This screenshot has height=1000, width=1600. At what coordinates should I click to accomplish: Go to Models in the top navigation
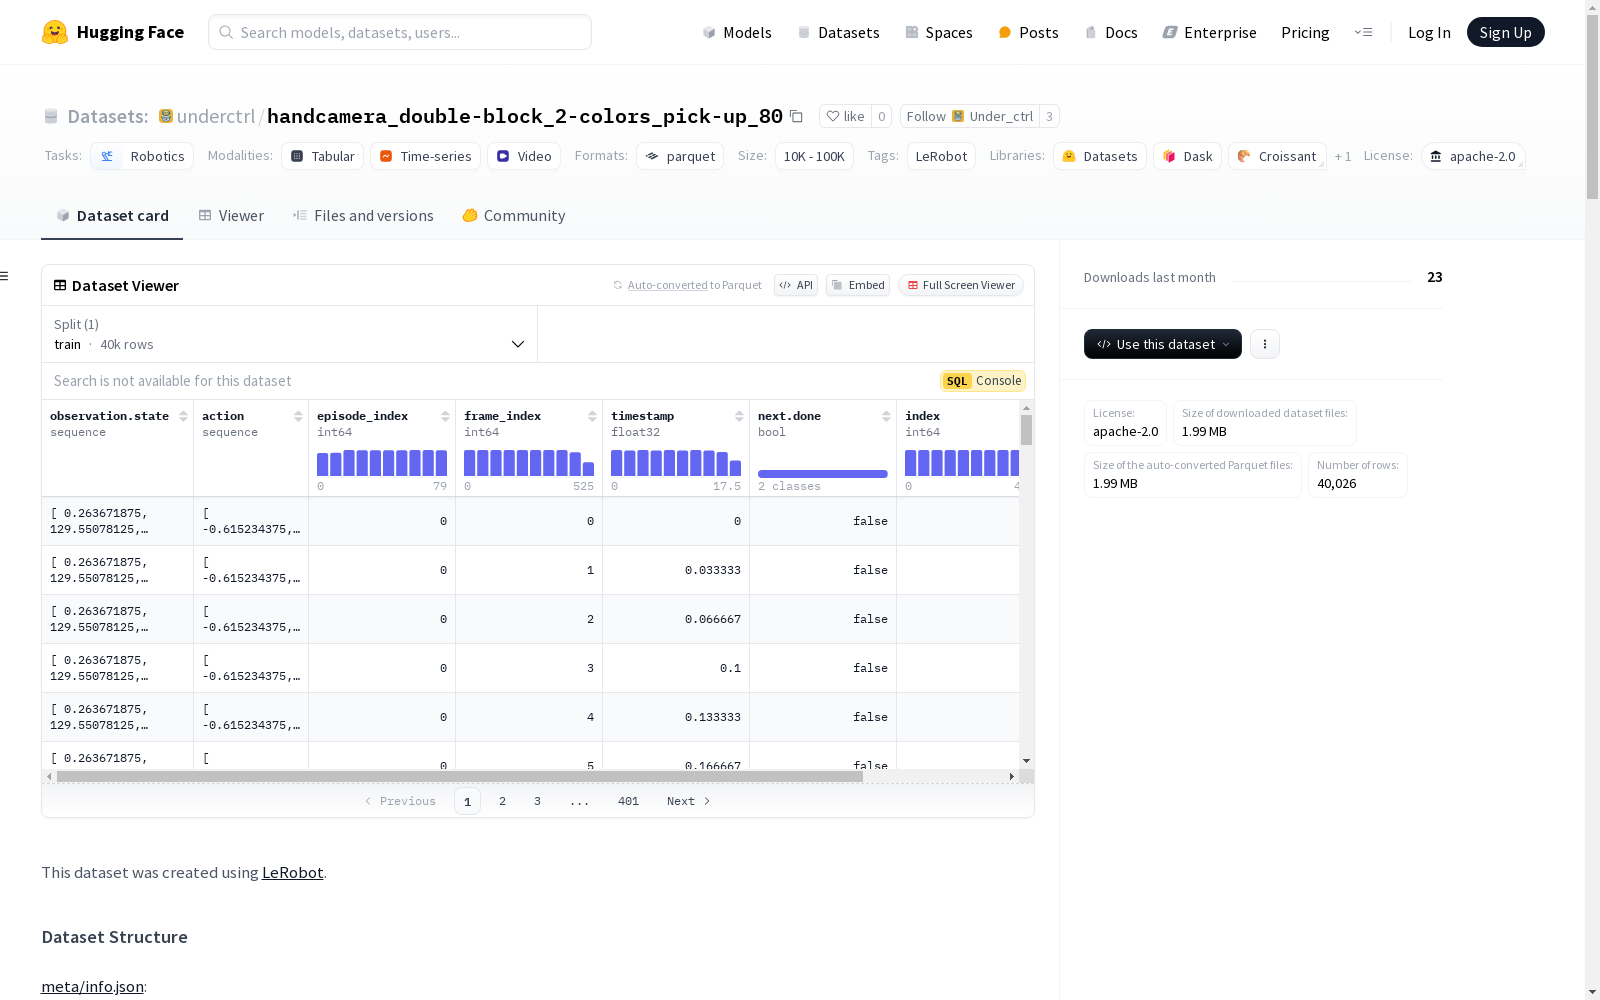click(737, 32)
